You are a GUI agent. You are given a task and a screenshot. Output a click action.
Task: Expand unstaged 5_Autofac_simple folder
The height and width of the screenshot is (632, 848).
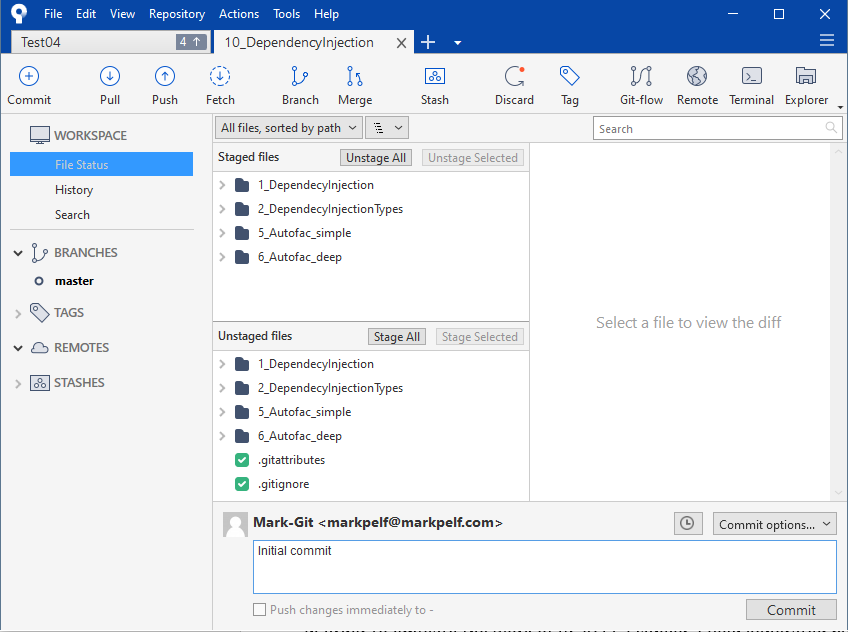pos(222,412)
